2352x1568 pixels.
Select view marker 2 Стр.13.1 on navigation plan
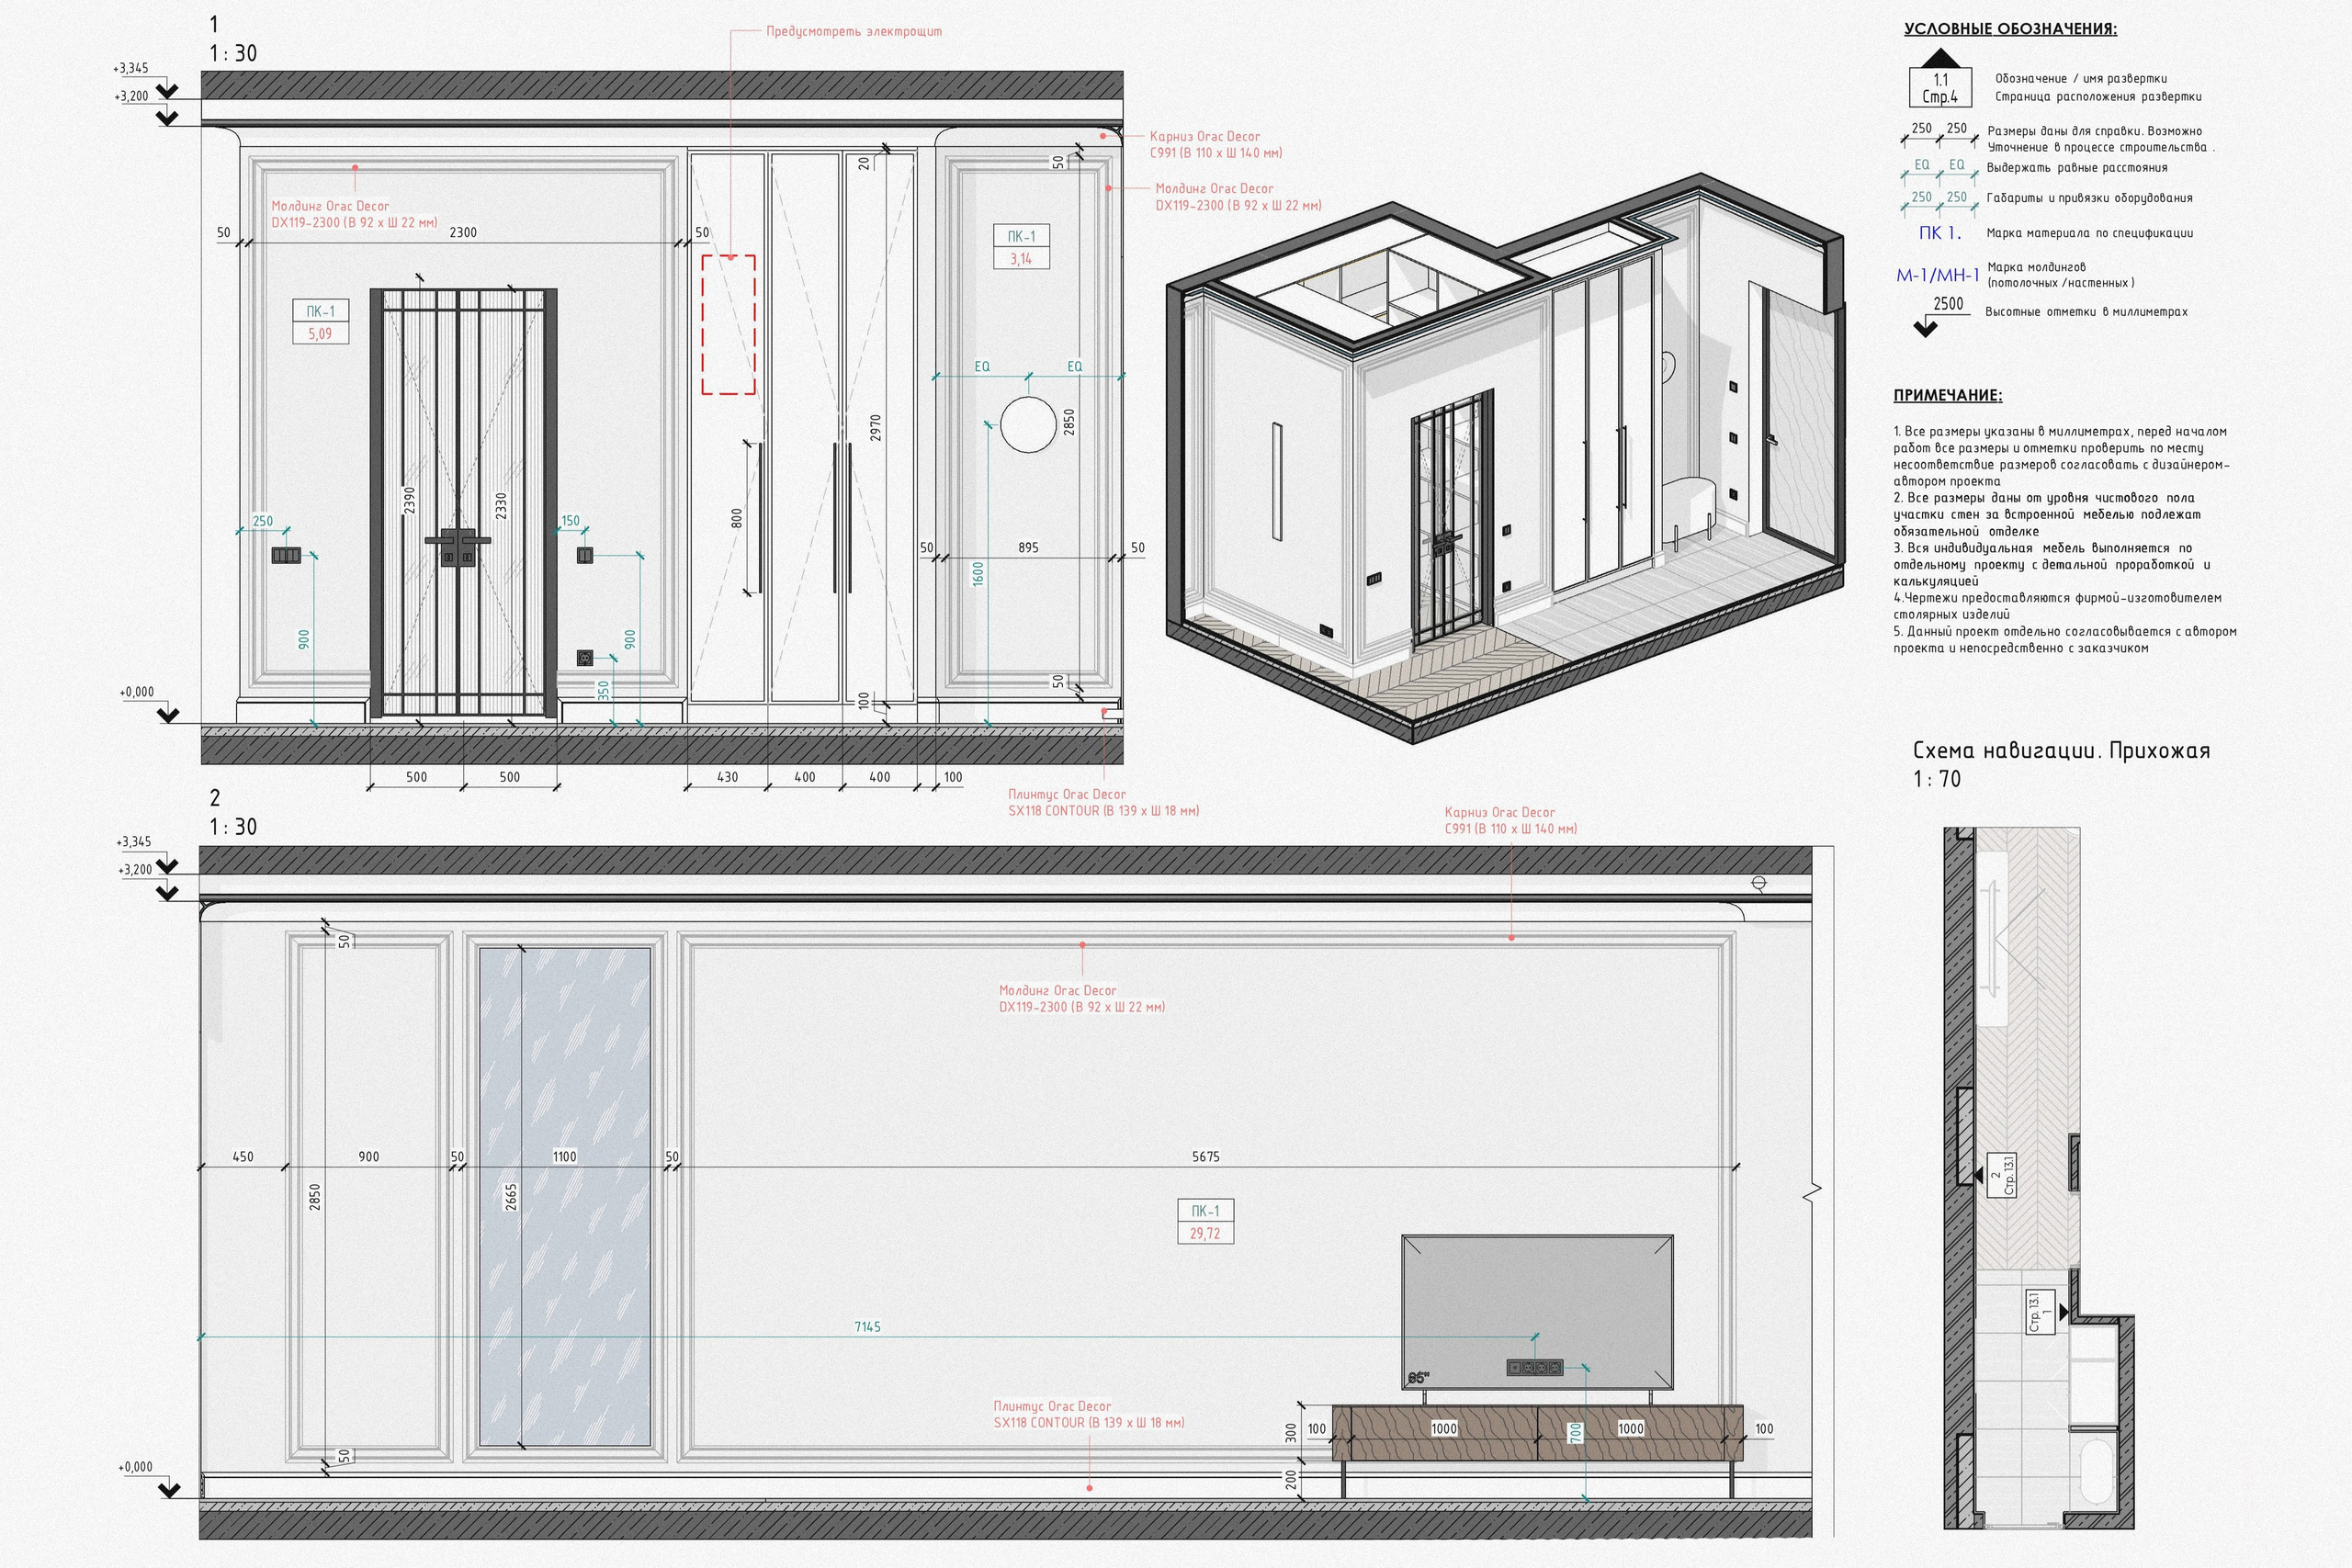(x=2000, y=1175)
